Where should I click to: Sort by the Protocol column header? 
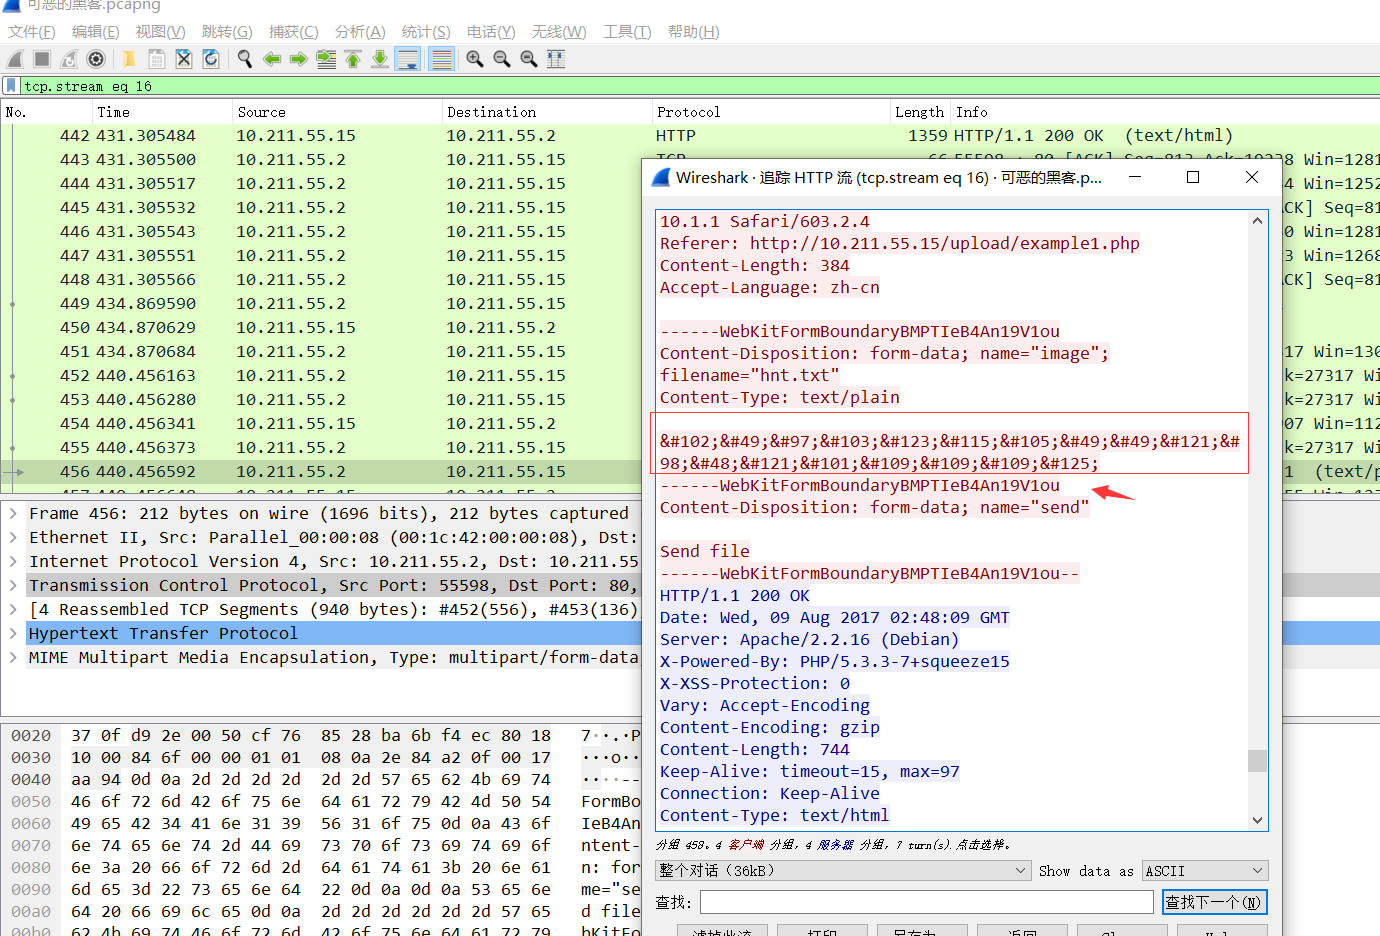[771, 112]
